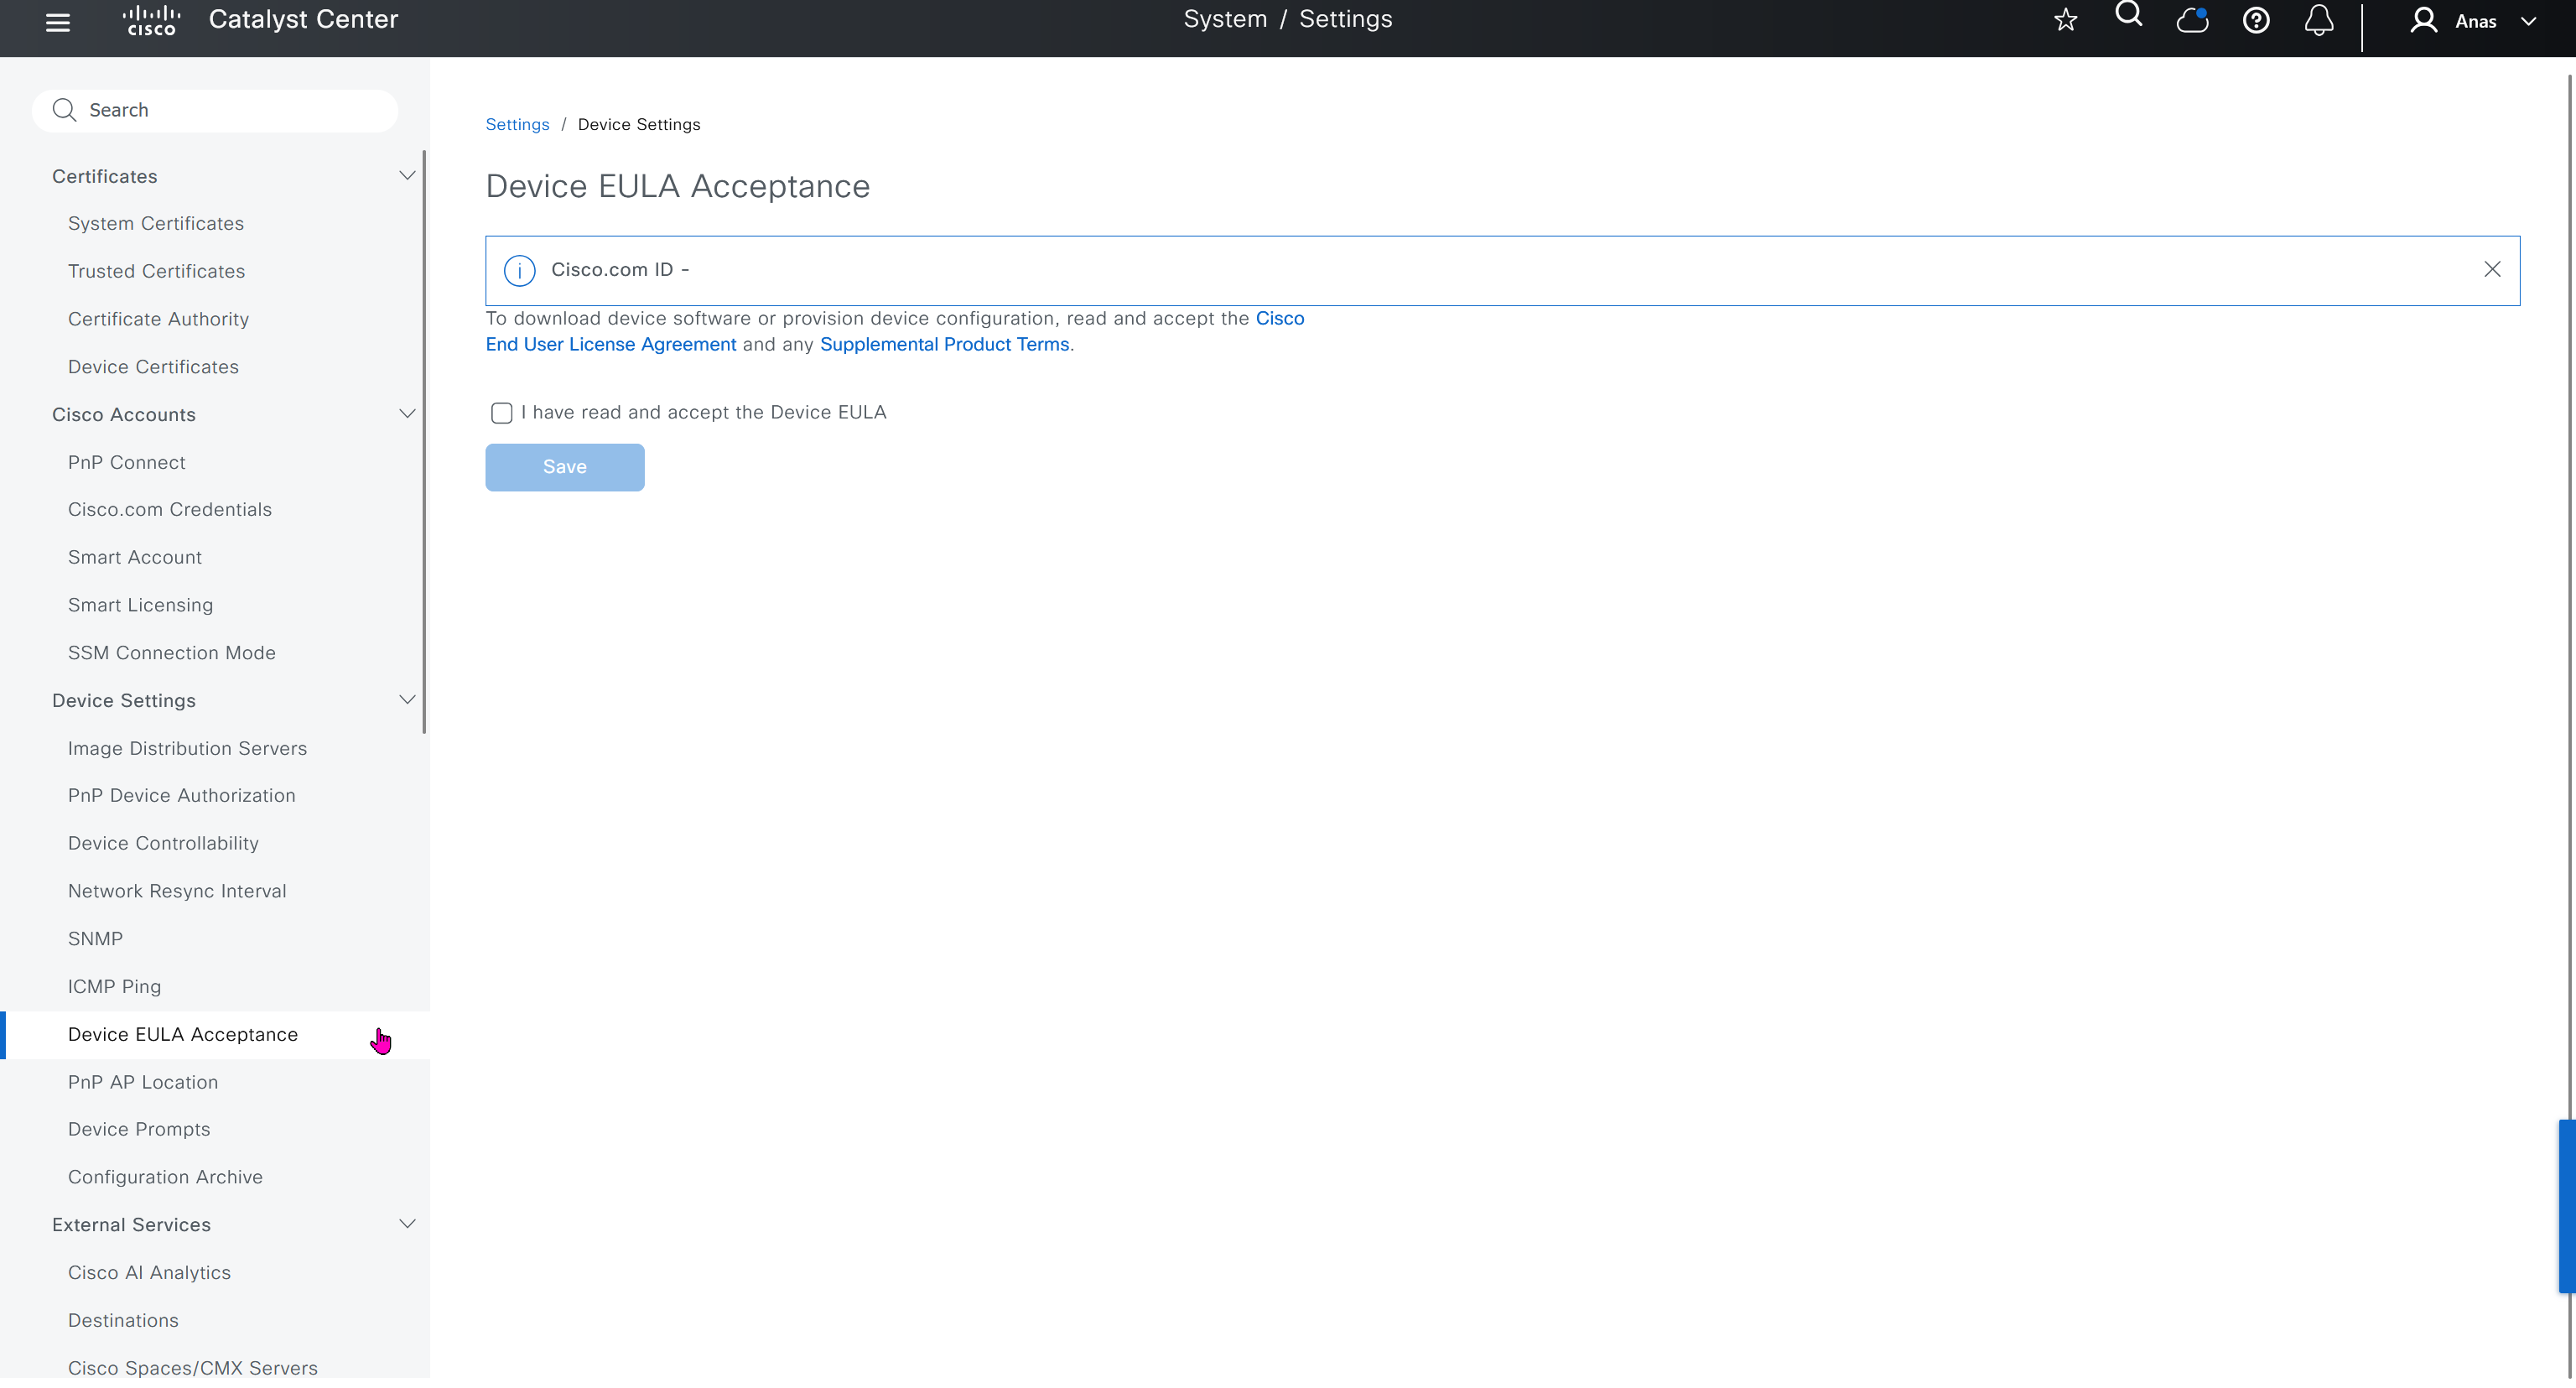Open the hamburger navigation menu
The image size is (2576, 1388).
[58, 22]
